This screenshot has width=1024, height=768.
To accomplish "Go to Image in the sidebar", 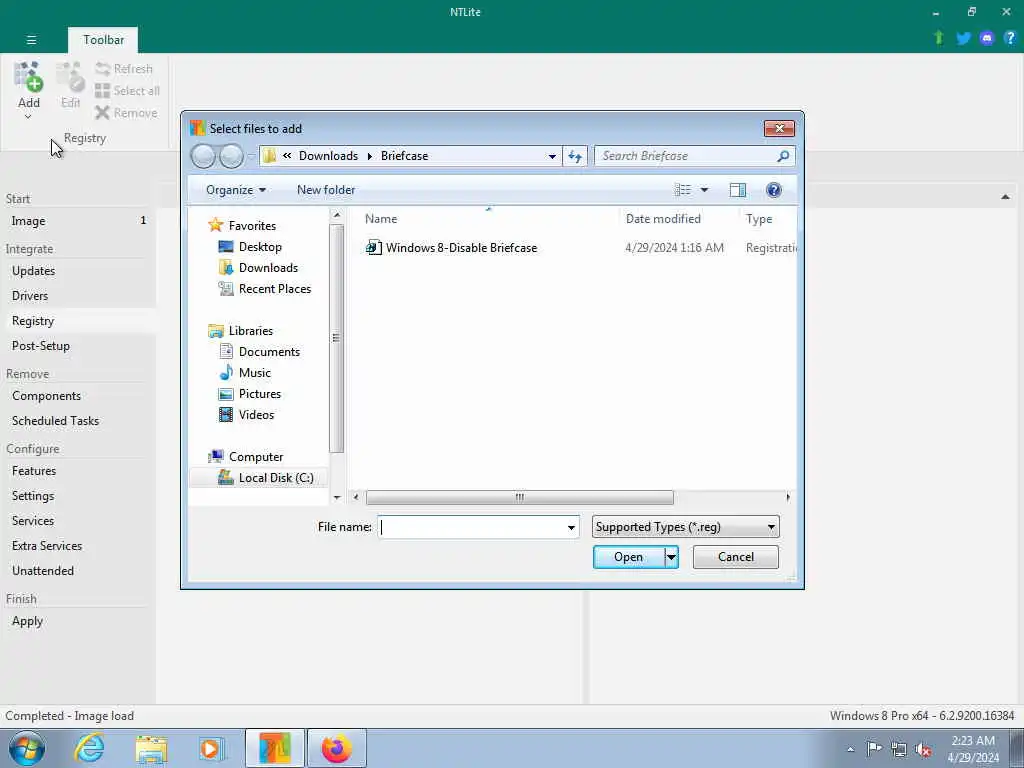I will pos(78,221).
